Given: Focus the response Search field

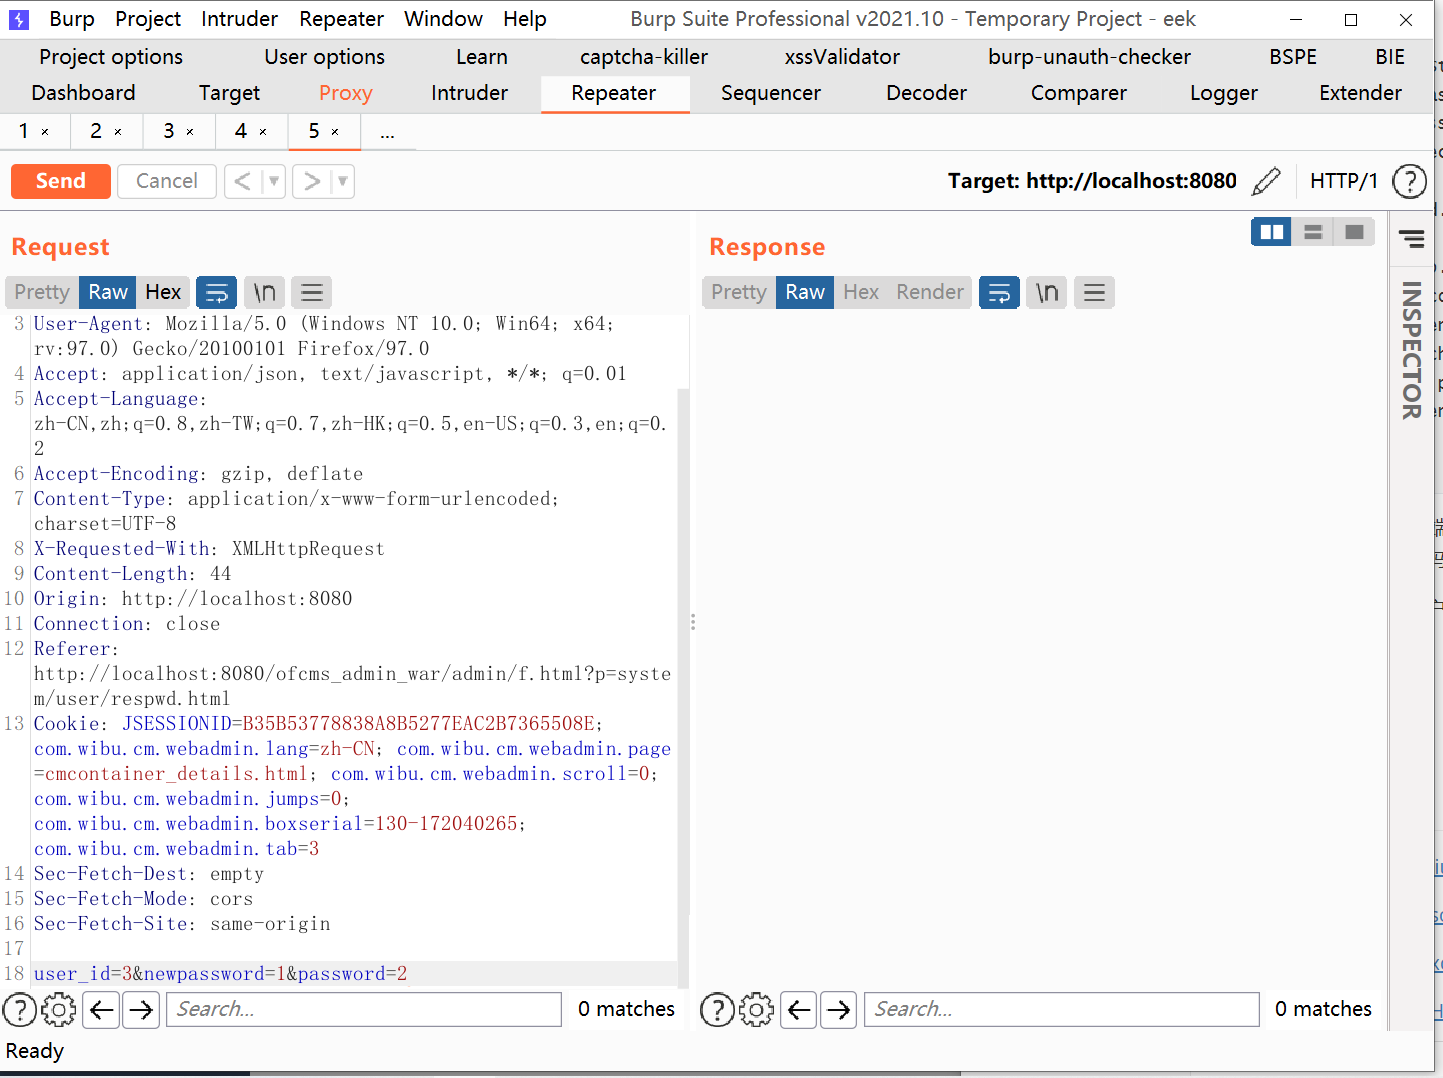Looking at the screenshot, I should click(1061, 1010).
